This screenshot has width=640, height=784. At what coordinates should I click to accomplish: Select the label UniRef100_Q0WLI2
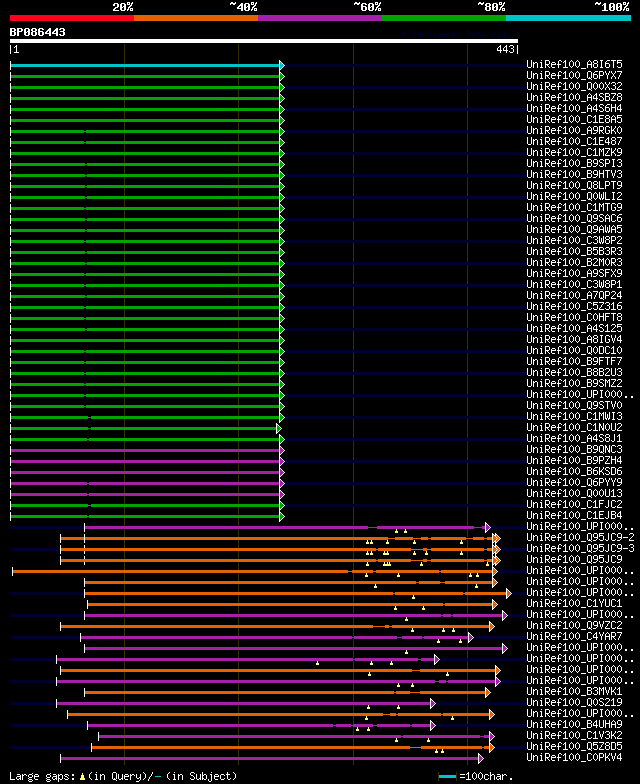tap(574, 196)
